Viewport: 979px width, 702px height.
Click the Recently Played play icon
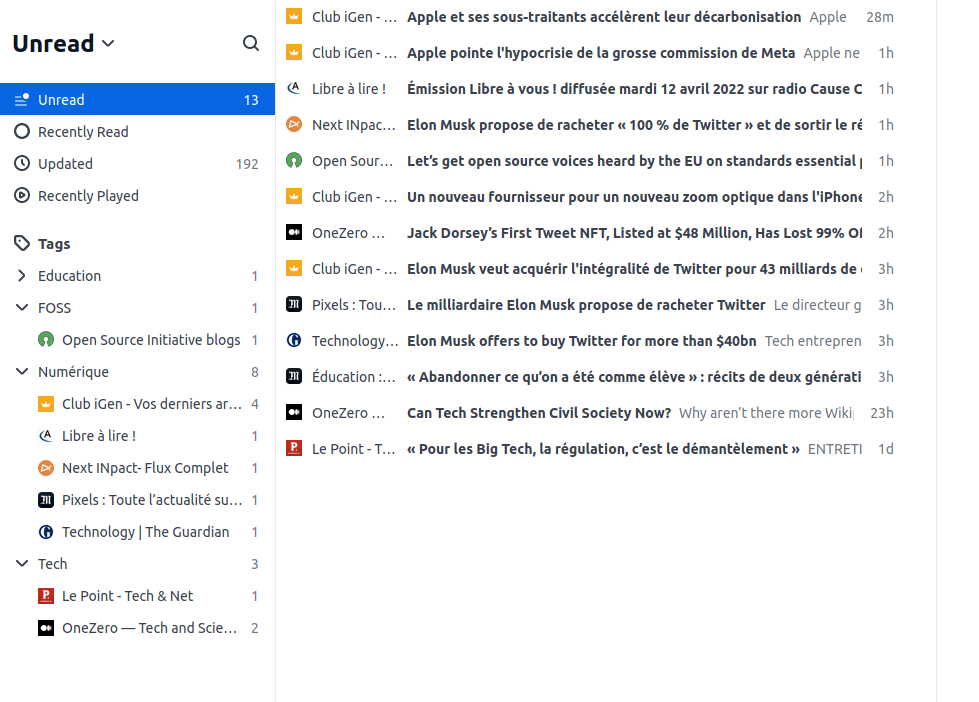pyautogui.click(x=22, y=195)
